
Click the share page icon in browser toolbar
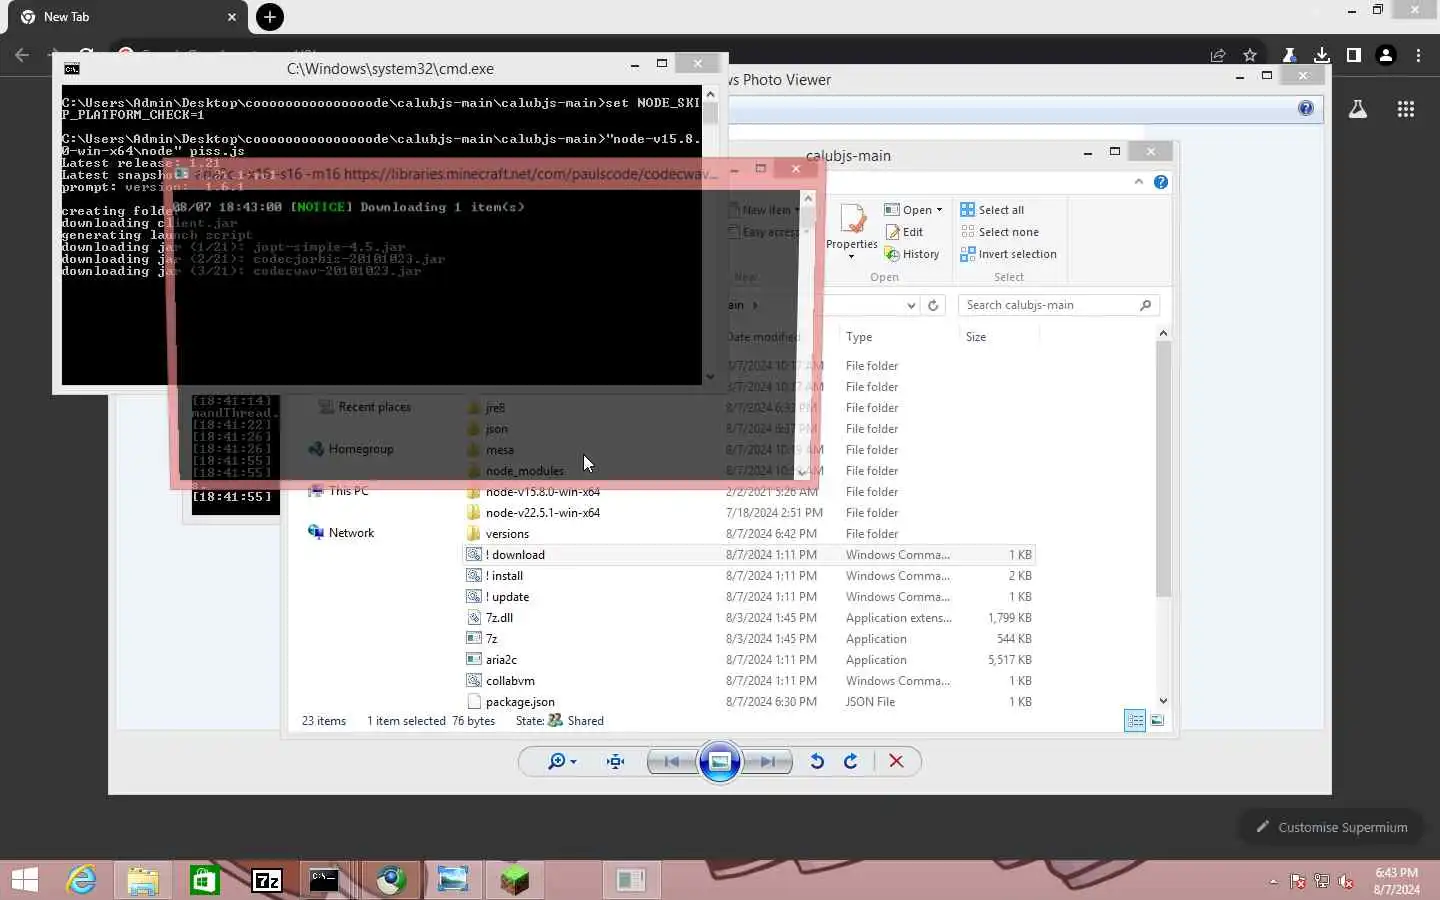point(1218,55)
